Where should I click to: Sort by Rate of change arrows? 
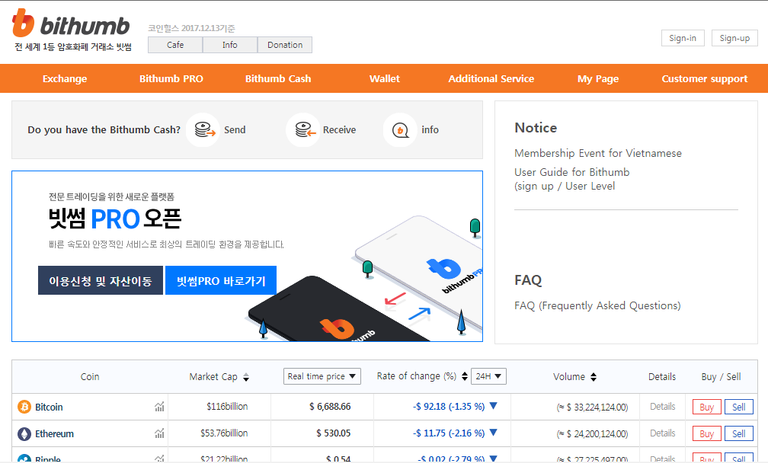tap(464, 376)
